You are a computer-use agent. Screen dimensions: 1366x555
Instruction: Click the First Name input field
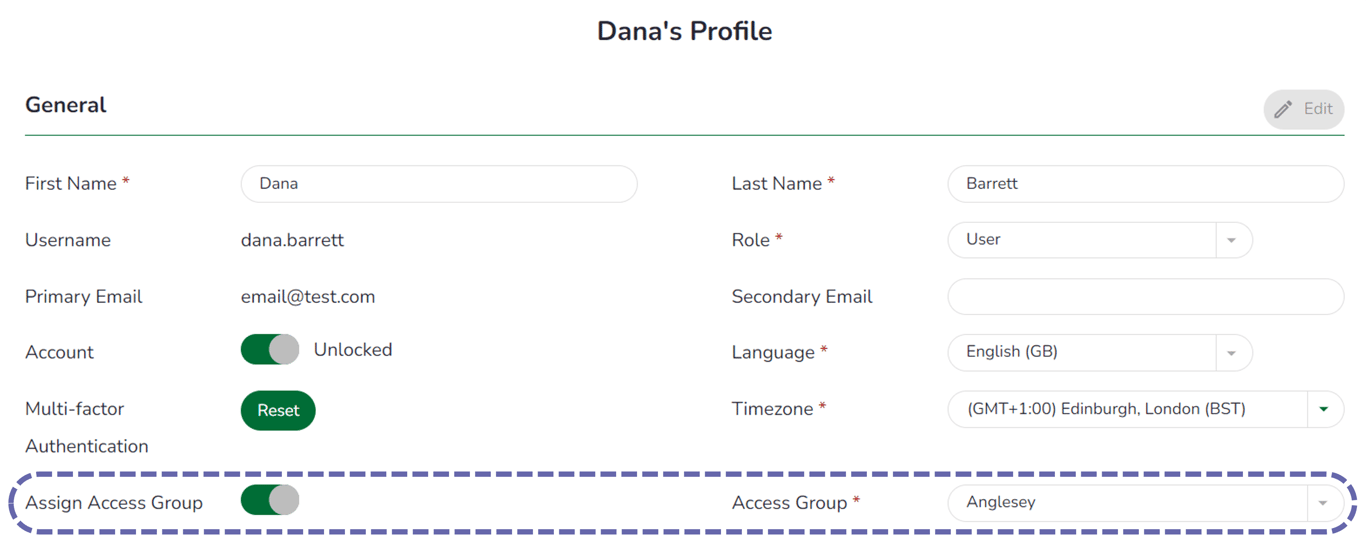438,184
